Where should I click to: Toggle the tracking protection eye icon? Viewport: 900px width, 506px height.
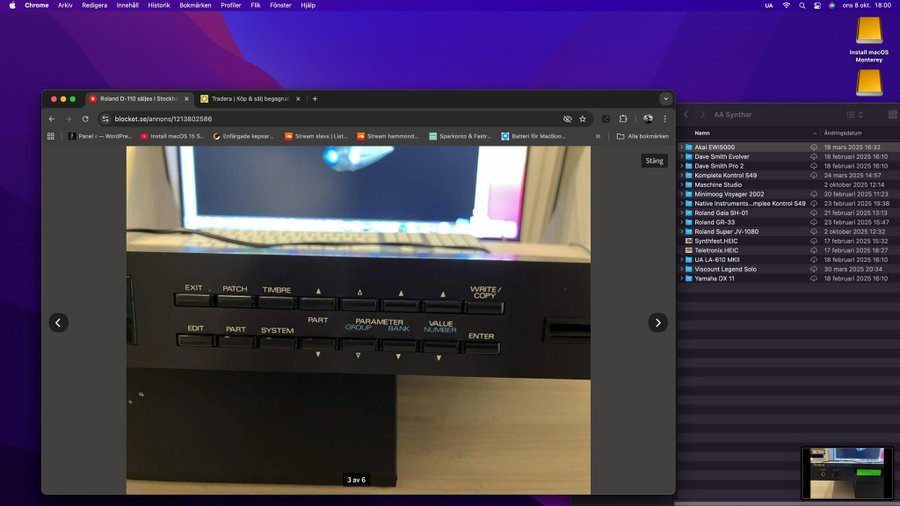coord(567,118)
